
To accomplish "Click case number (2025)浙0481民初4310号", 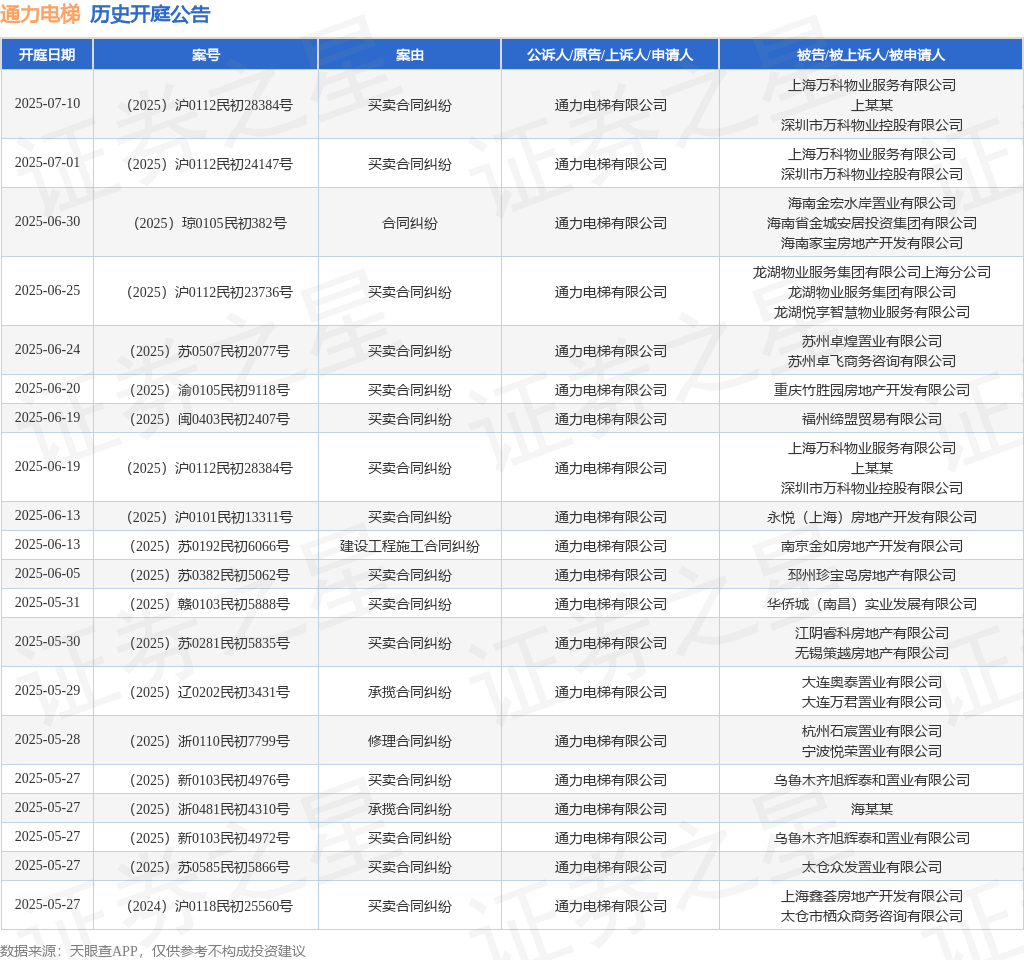I will pyautogui.click(x=210, y=809).
